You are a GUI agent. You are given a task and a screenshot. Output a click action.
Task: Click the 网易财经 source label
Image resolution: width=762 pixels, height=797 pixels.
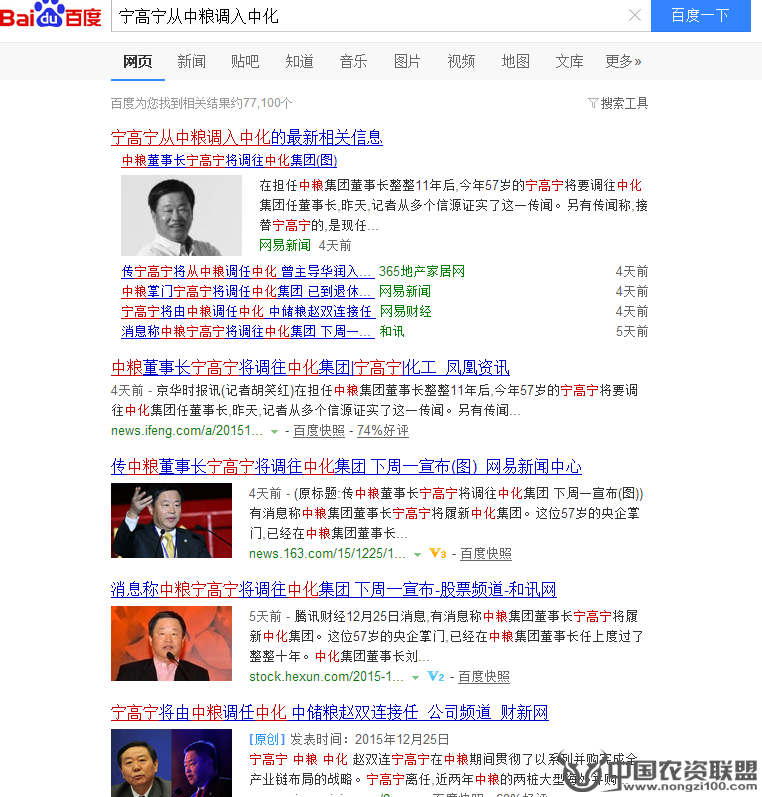pos(406,312)
